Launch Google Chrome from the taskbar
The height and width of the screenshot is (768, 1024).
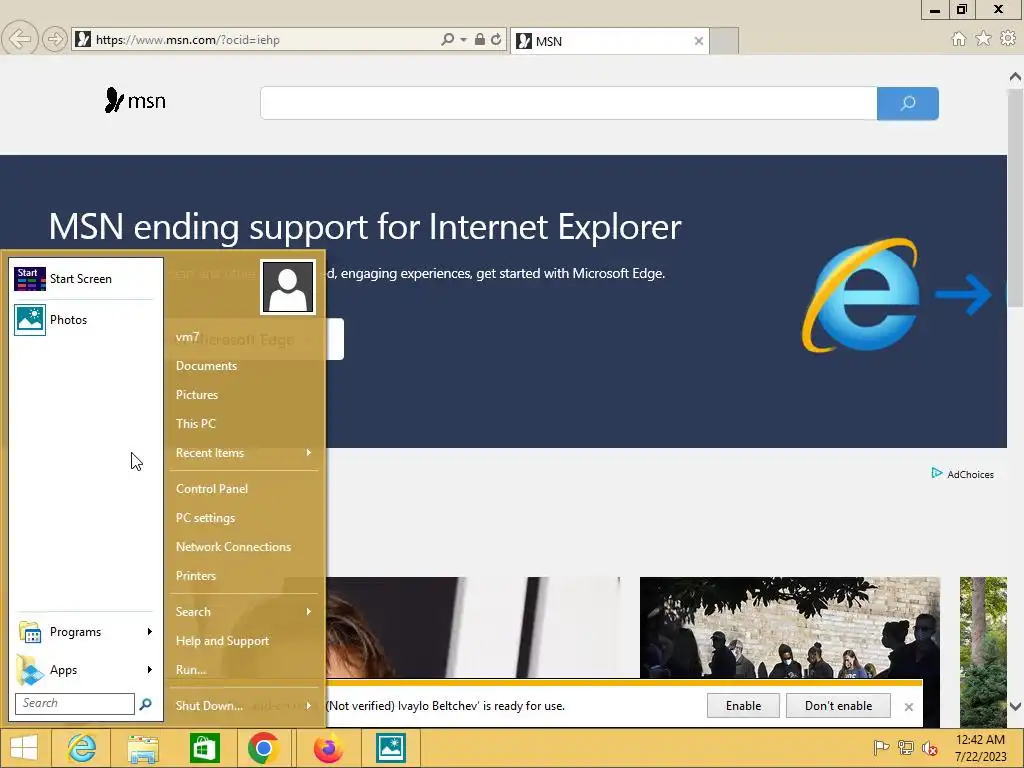pos(264,748)
